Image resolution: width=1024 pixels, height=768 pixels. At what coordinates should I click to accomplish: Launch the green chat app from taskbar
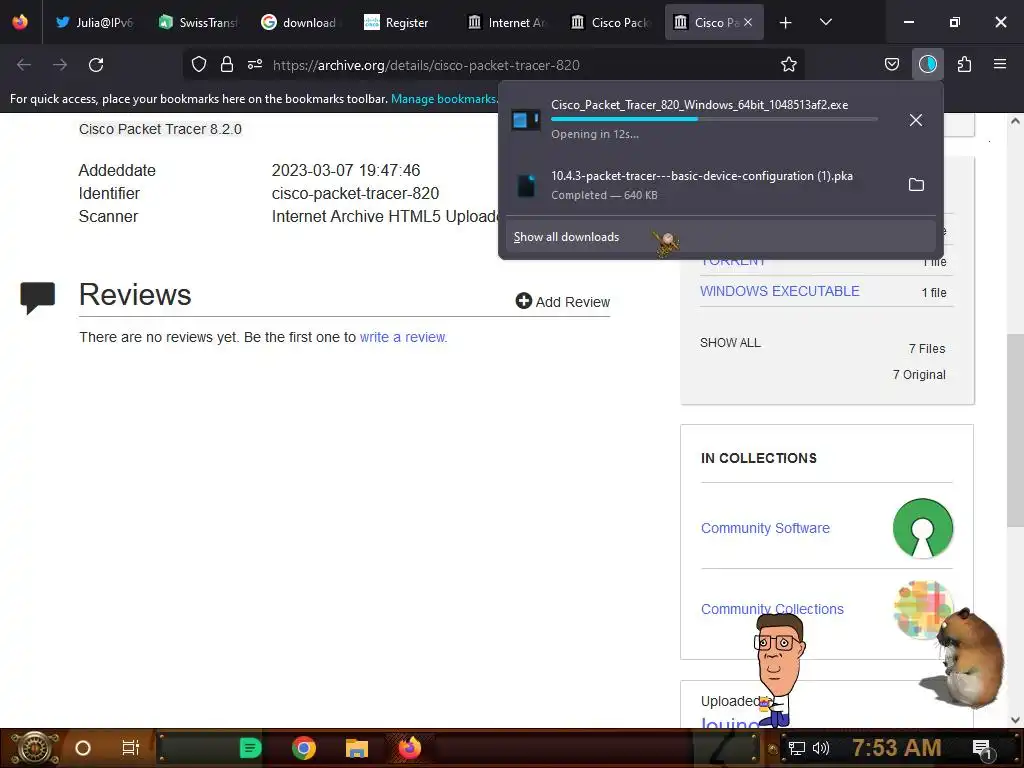pos(250,748)
